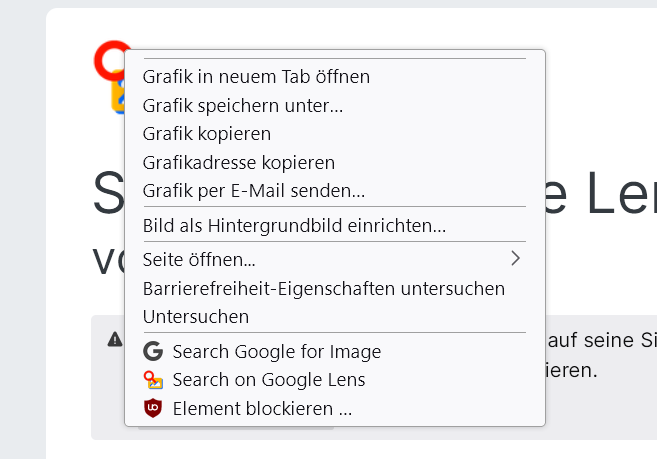This screenshot has width=657, height=459.
Task: Select Grafikadresse kopieren
Action: click(239, 162)
